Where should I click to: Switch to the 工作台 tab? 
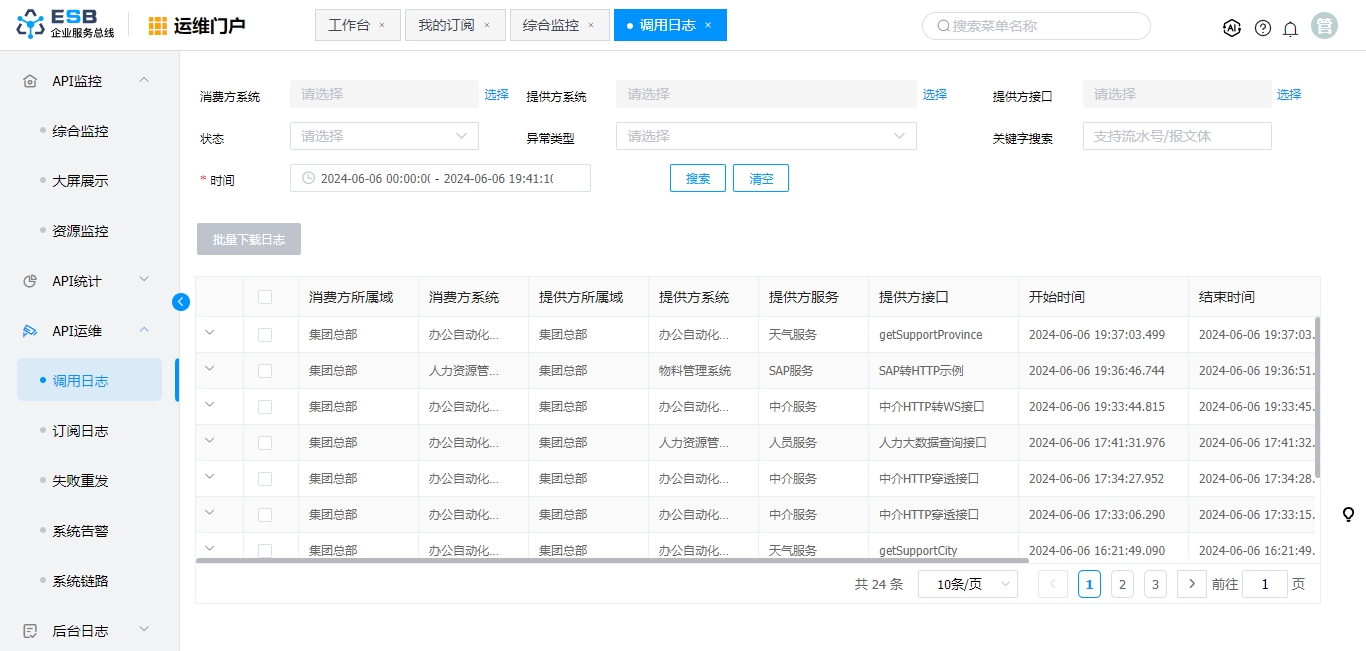pyautogui.click(x=348, y=26)
